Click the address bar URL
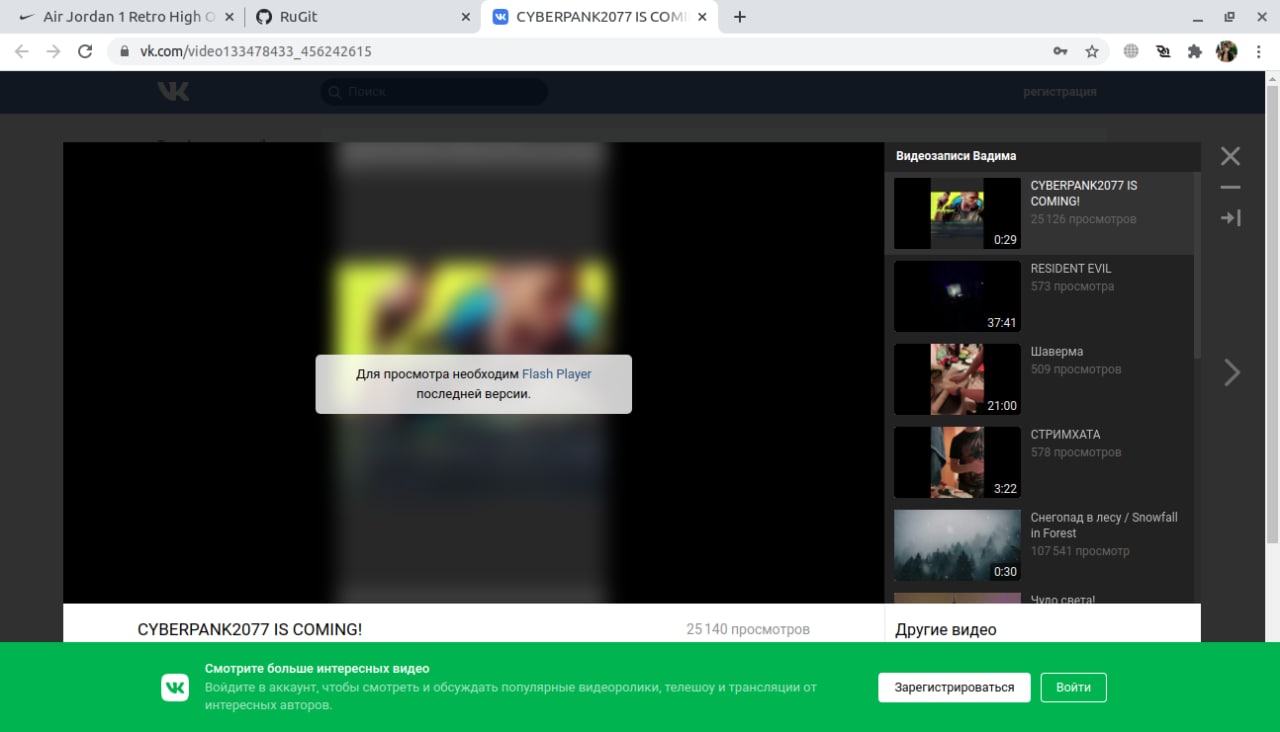 [256, 51]
